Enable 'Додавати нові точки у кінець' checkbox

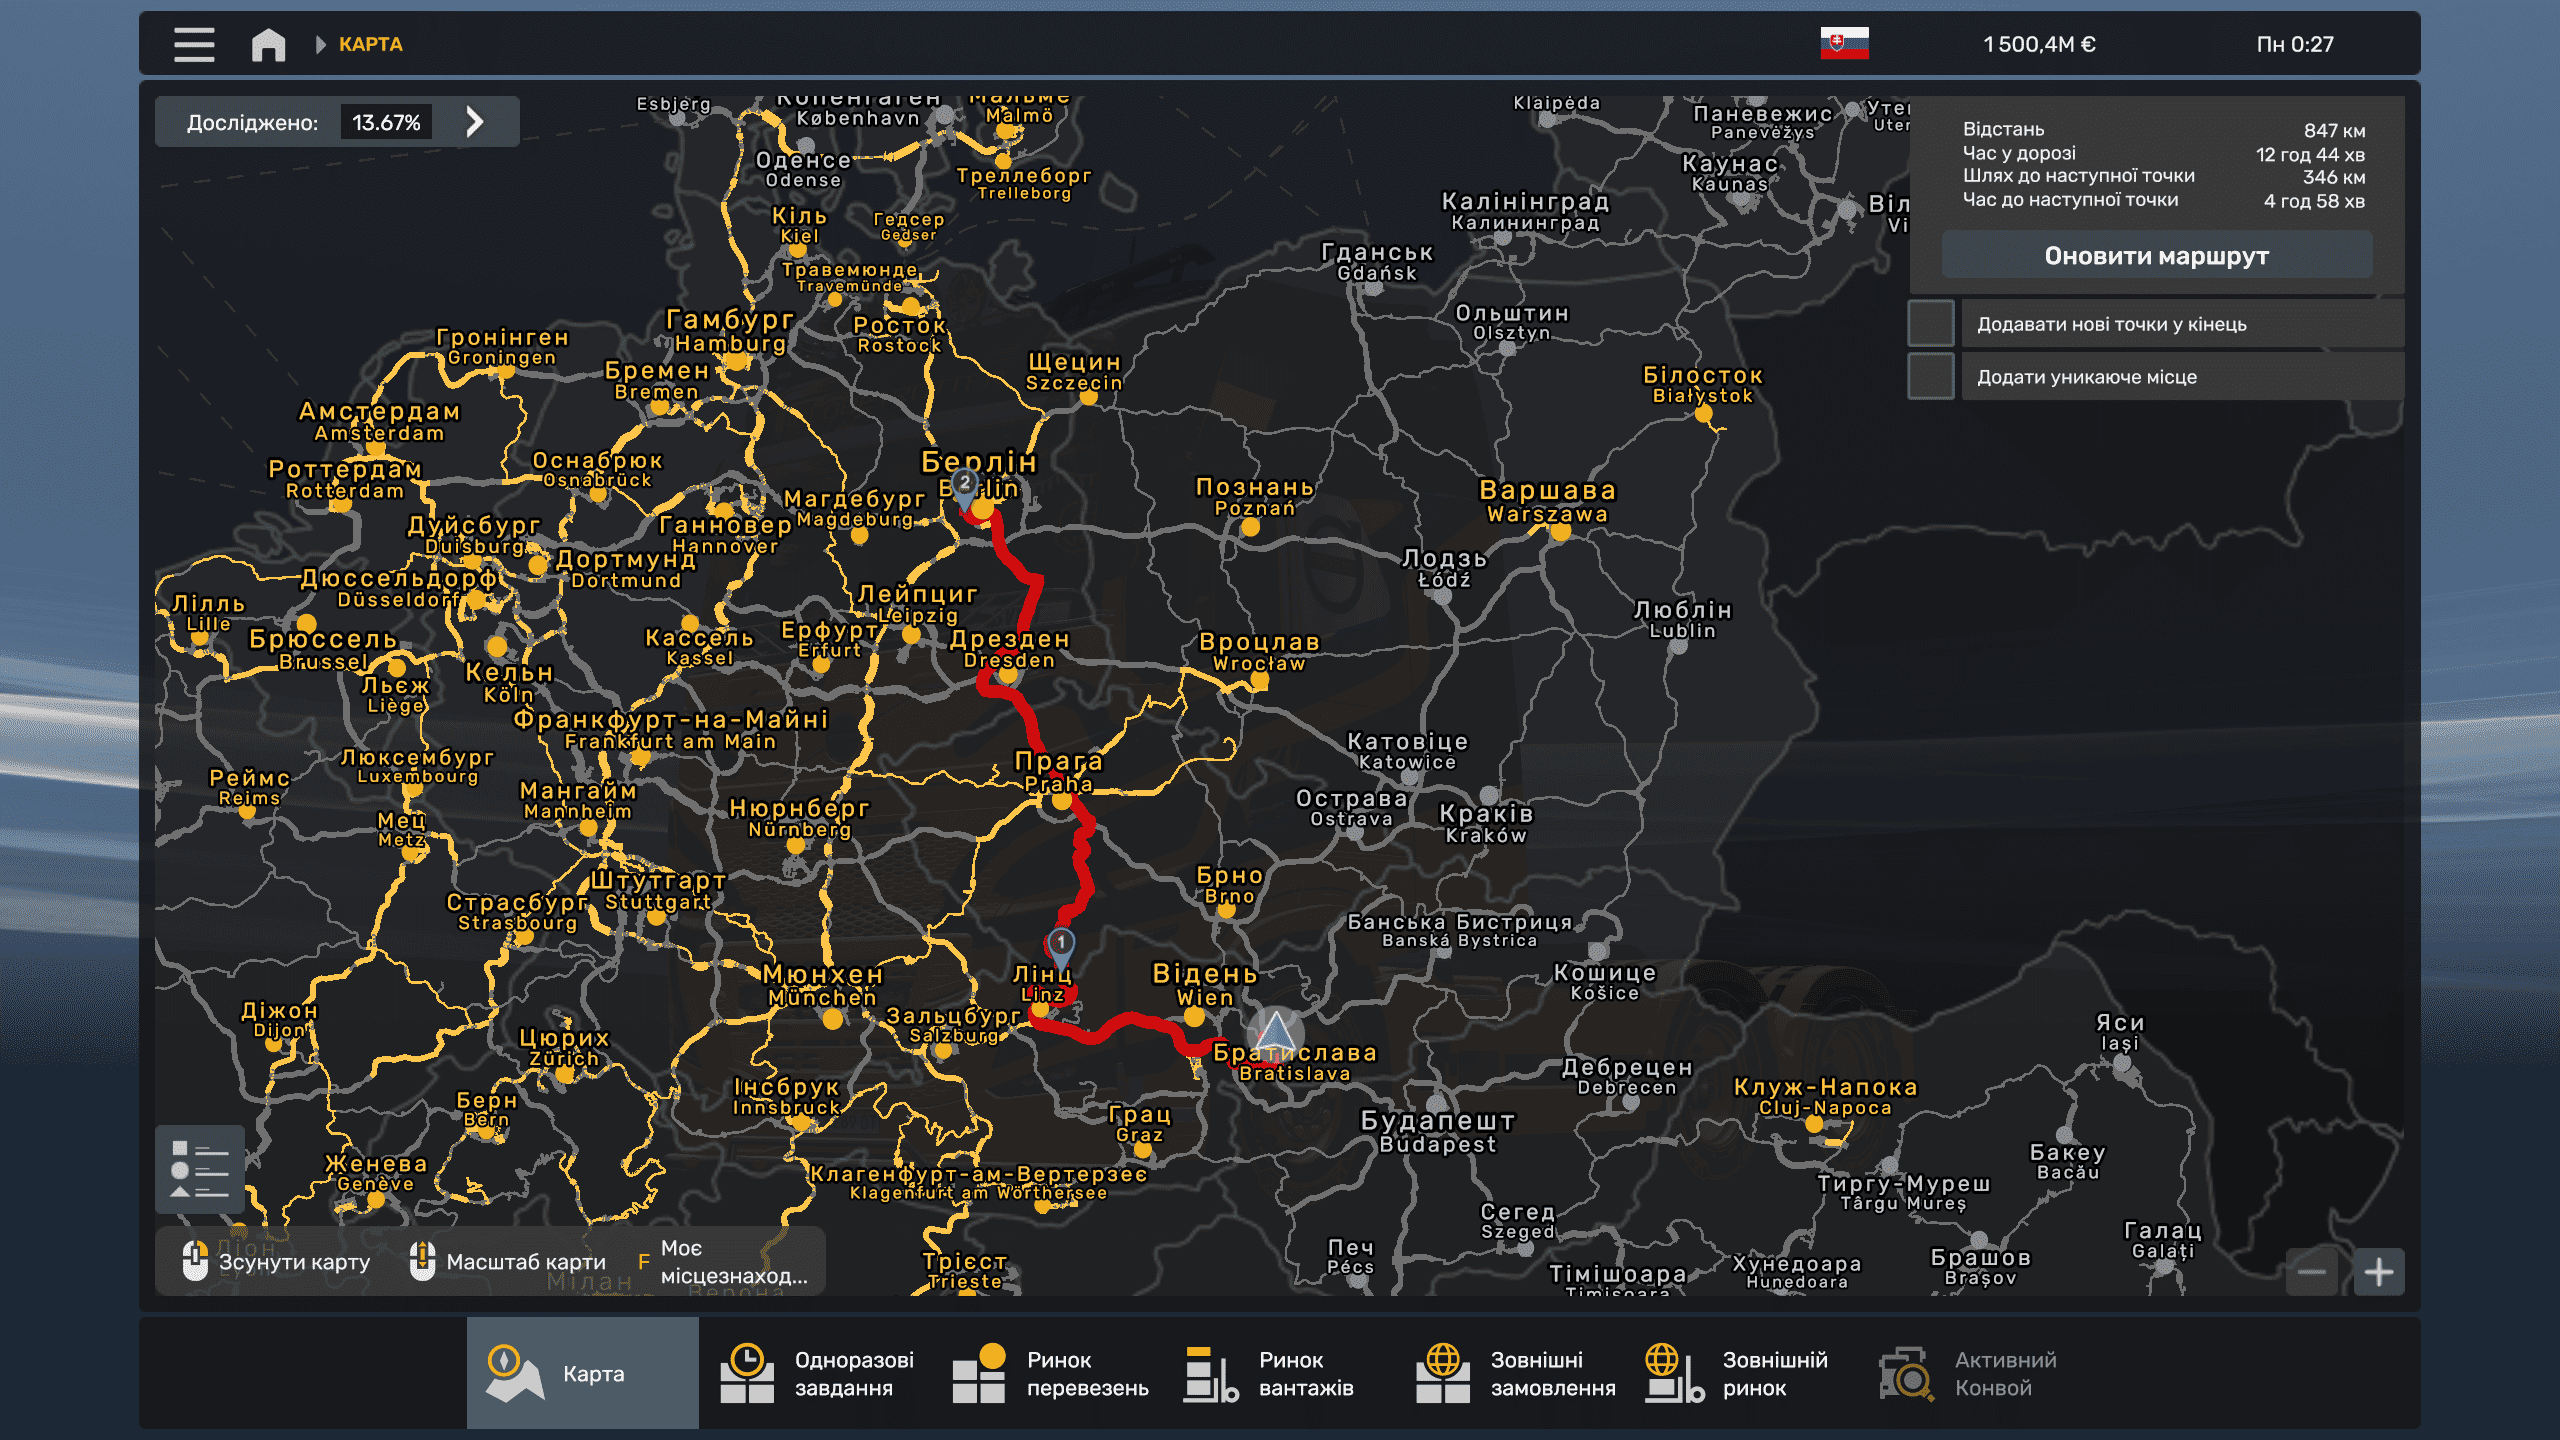click(x=1931, y=324)
